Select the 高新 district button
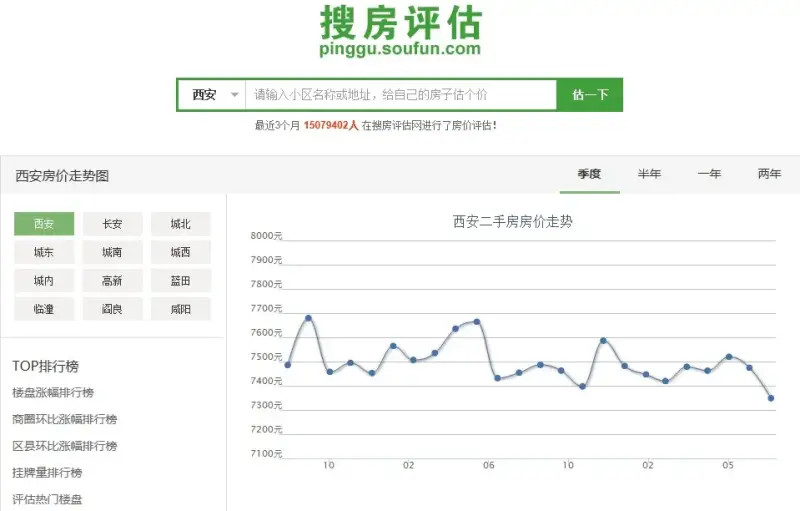The image size is (800, 511). click(x=112, y=281)
